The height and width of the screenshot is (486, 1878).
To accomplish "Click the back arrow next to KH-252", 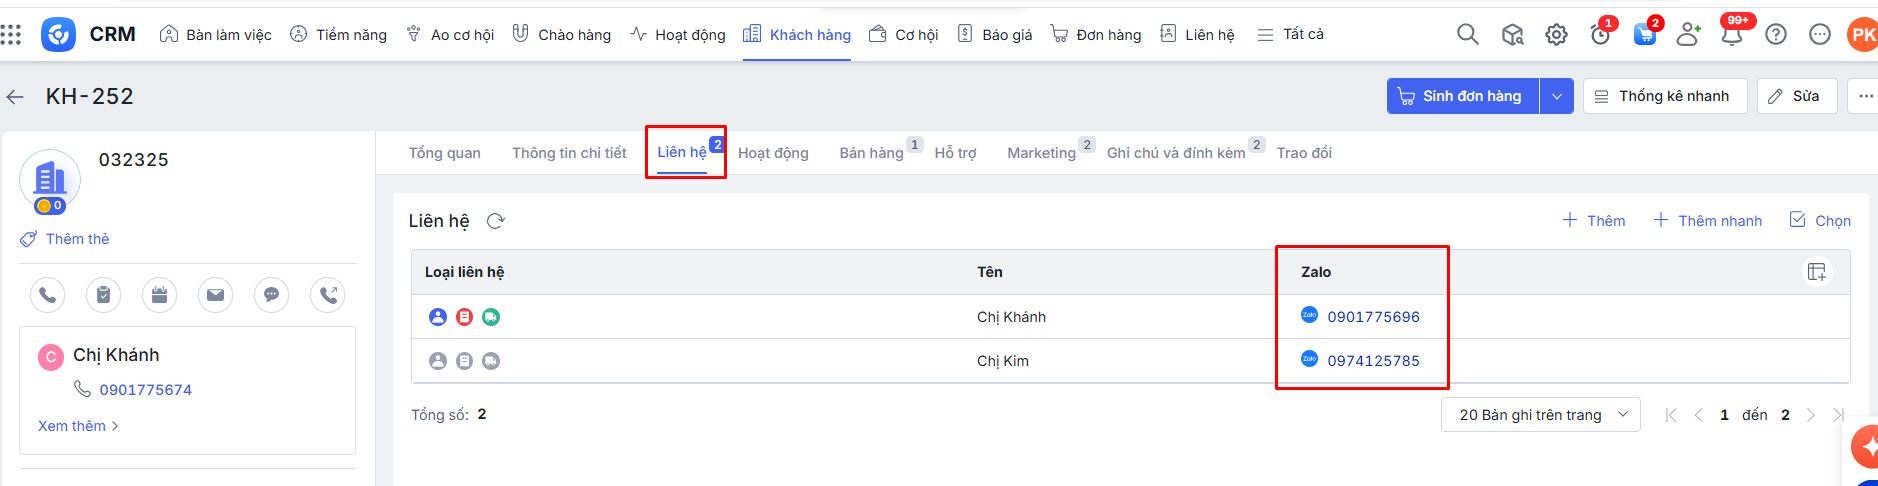I will tap(15, 97).
